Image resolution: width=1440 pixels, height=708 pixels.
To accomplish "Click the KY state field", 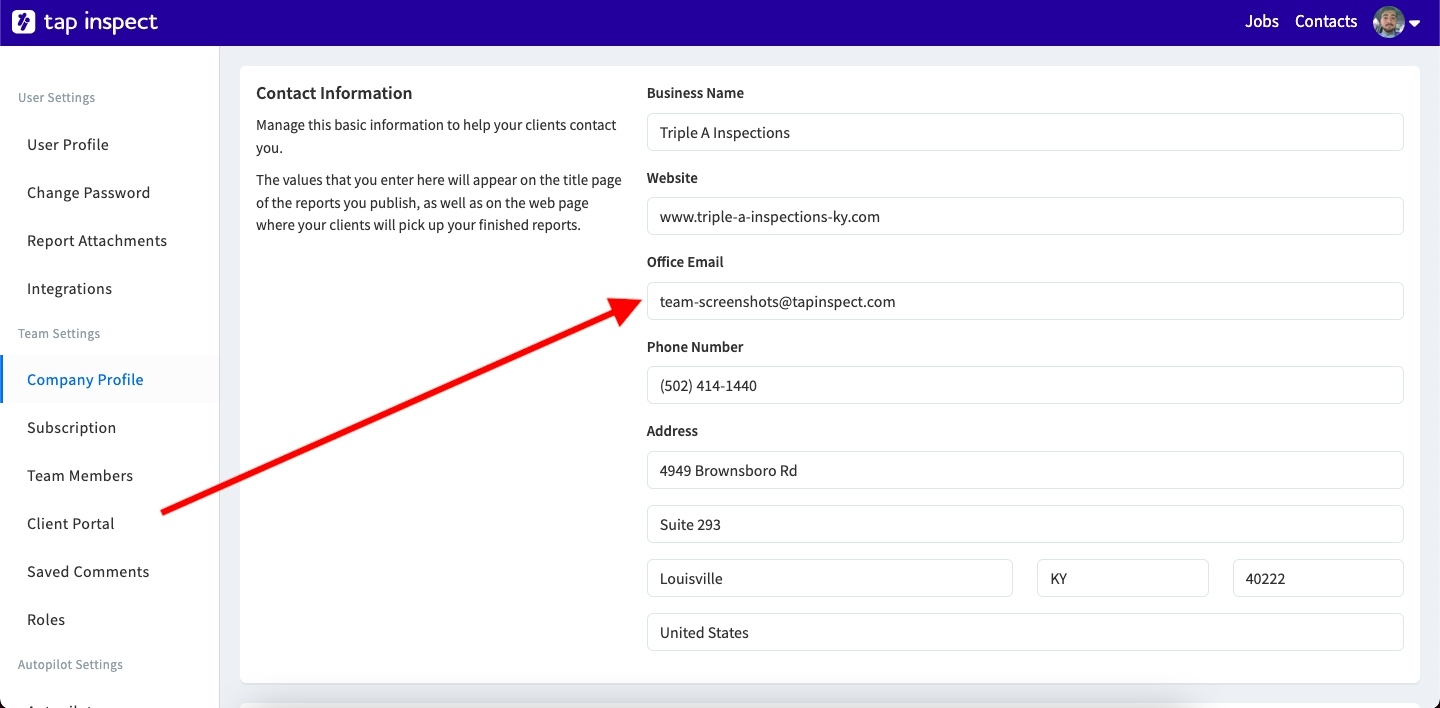I will [1123, 578].
